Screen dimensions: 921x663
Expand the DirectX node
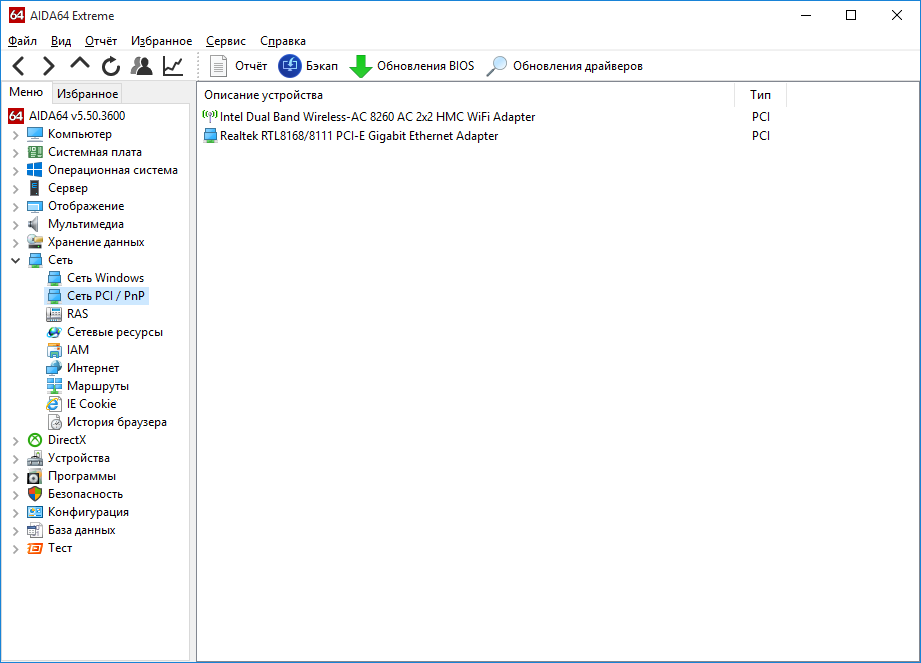coord(15,441)
